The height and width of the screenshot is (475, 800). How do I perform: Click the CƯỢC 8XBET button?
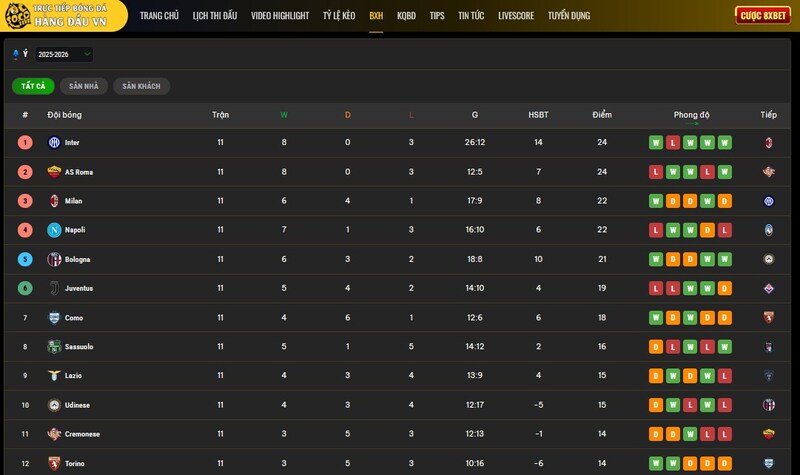coord(763,16)
